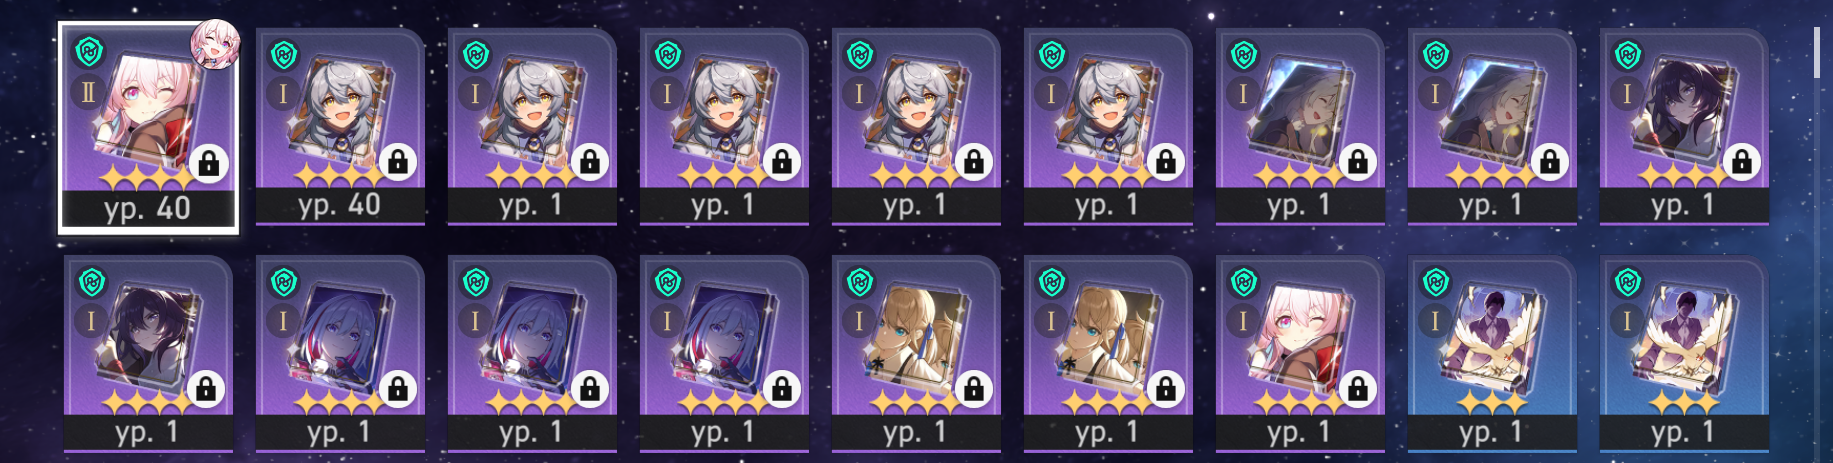The width and height of the screenshot is (1833, 463).
Task: Click superimposition I badge on pink-haired ур. 1 card
Action: 1242,321
